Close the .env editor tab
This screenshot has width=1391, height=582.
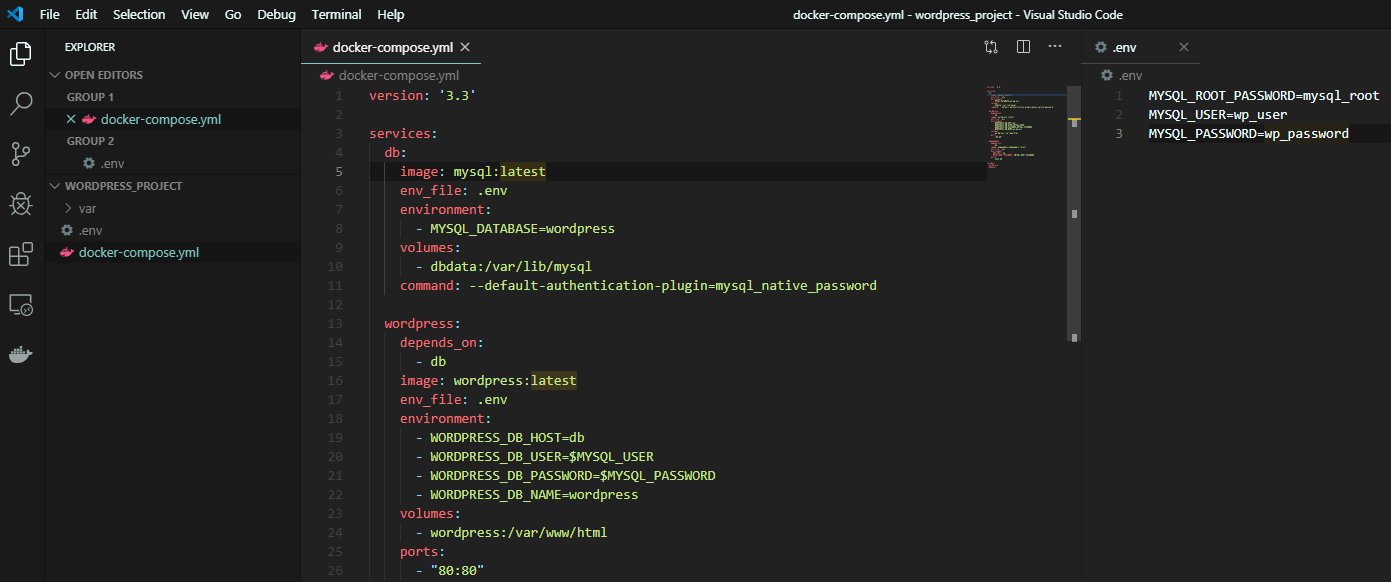pyautogui.click(x=1184, y=47)
